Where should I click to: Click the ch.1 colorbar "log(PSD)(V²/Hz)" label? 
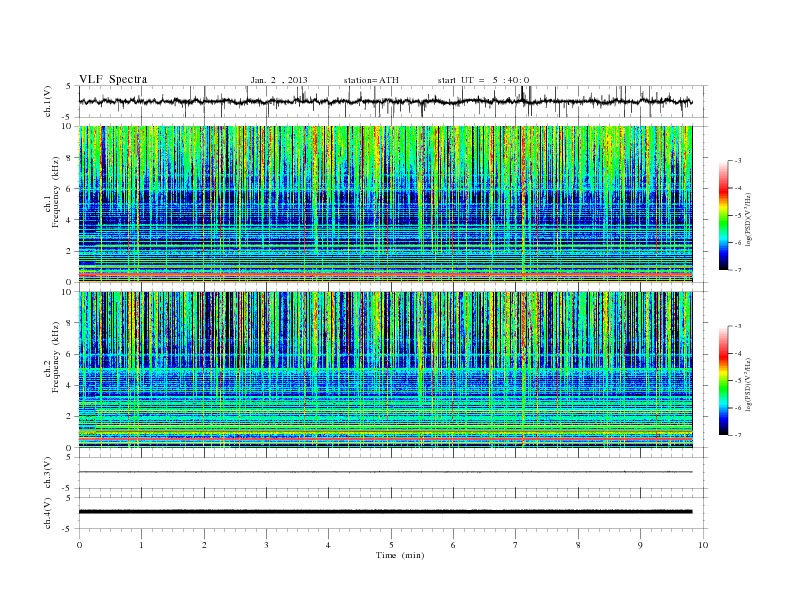coord(749,219)
